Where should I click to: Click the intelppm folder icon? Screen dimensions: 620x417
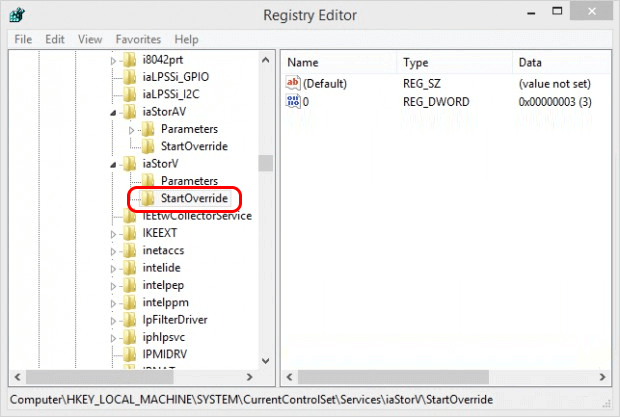pyautogui.click(x=128, y=302)
